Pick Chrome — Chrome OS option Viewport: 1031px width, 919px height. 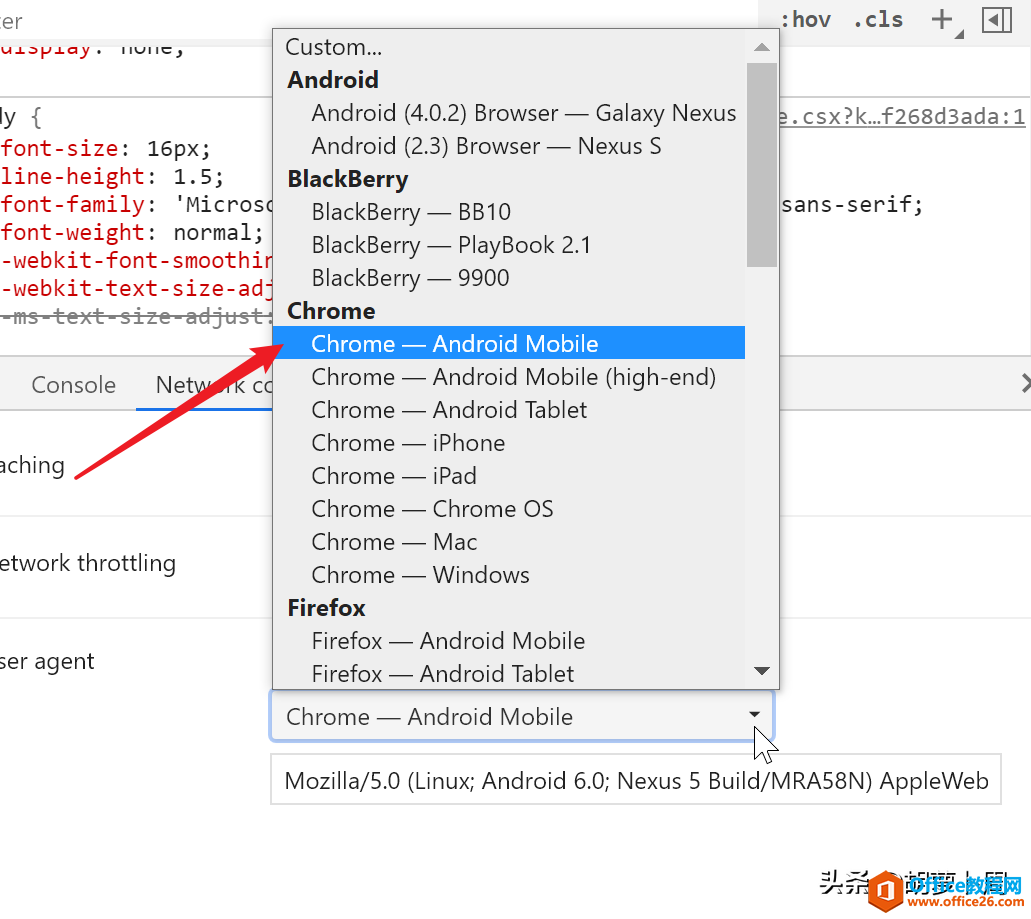(x=508, y=509)
